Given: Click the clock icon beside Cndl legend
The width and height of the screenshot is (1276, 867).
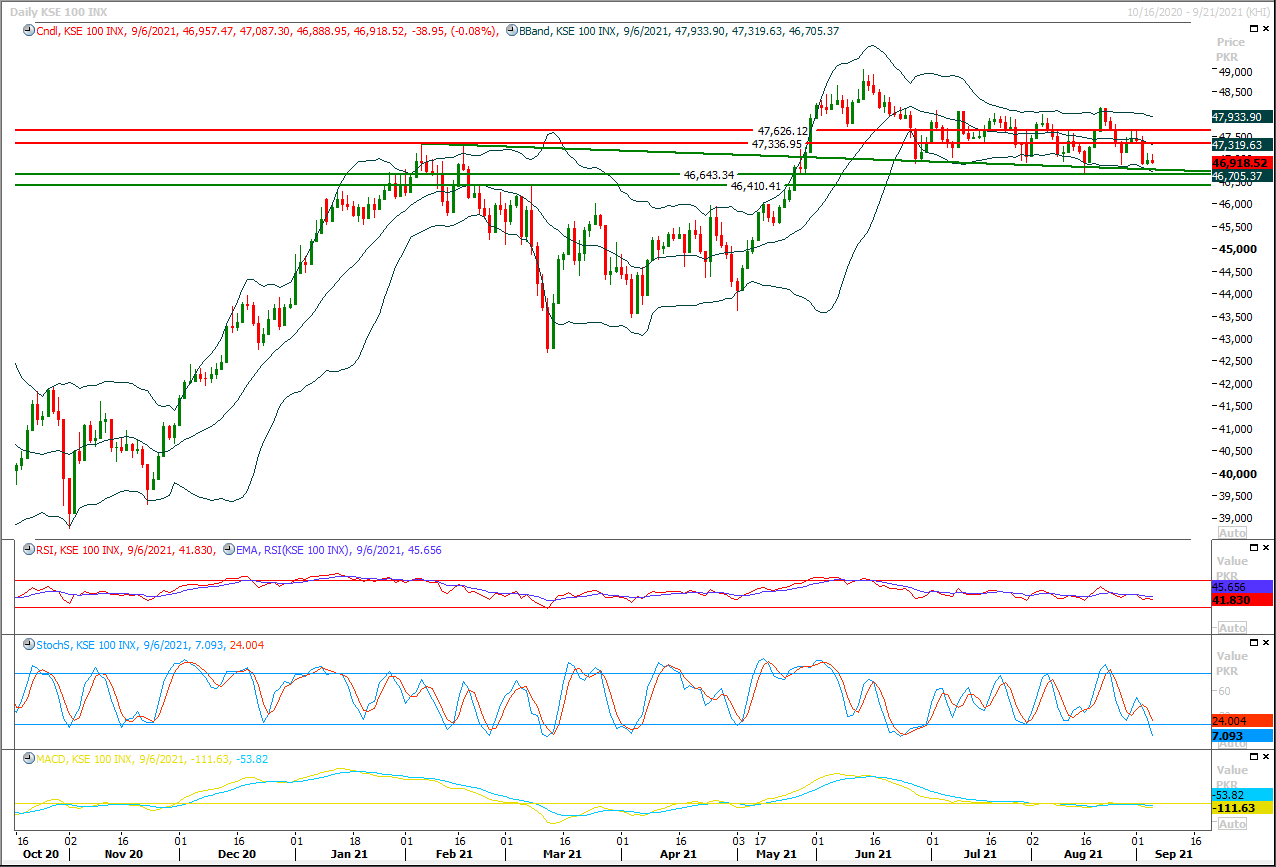Looking at the screenshot, I should point(27,31).
